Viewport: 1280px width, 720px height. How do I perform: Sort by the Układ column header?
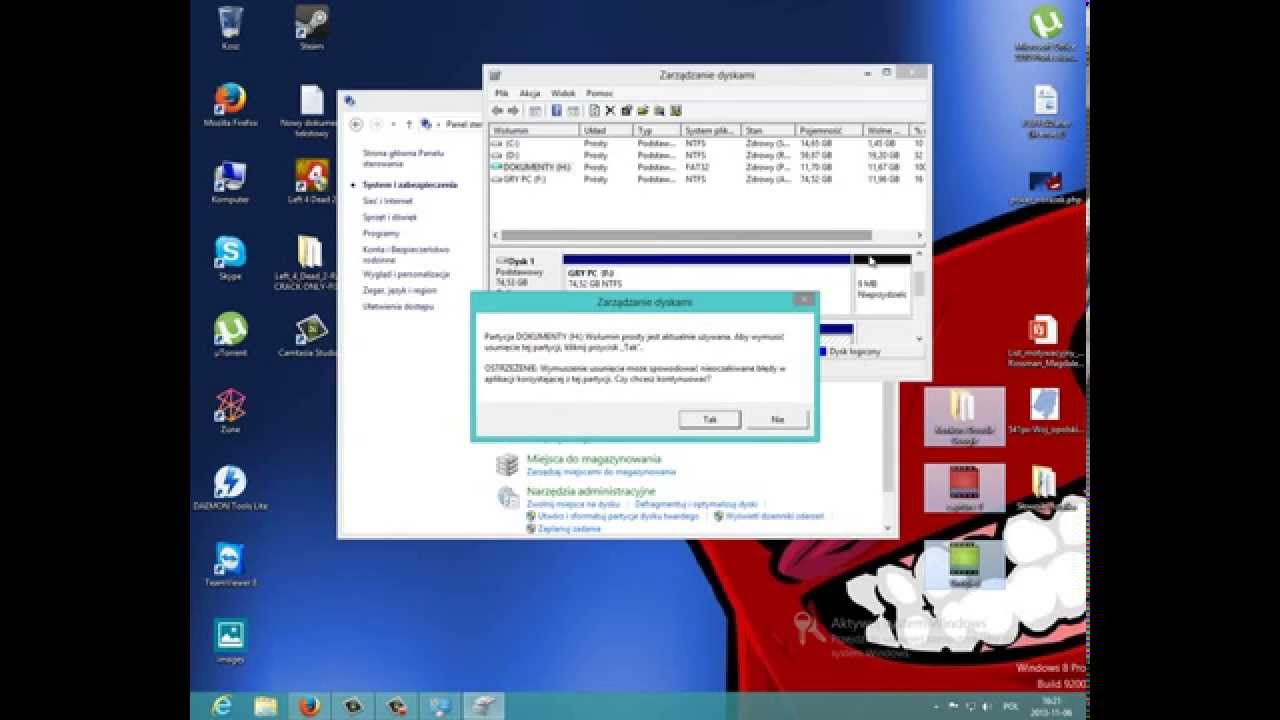[606, 131]
